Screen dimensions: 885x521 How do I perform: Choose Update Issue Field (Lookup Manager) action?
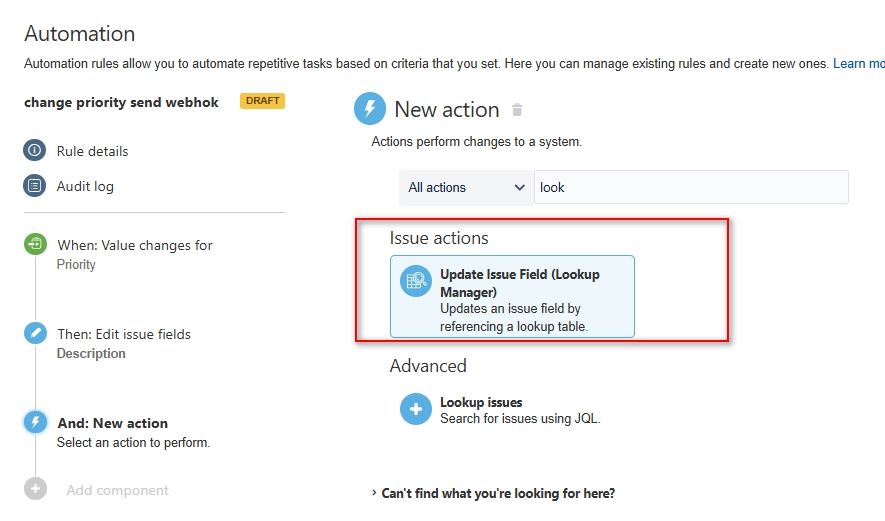(x=512, y=296)
